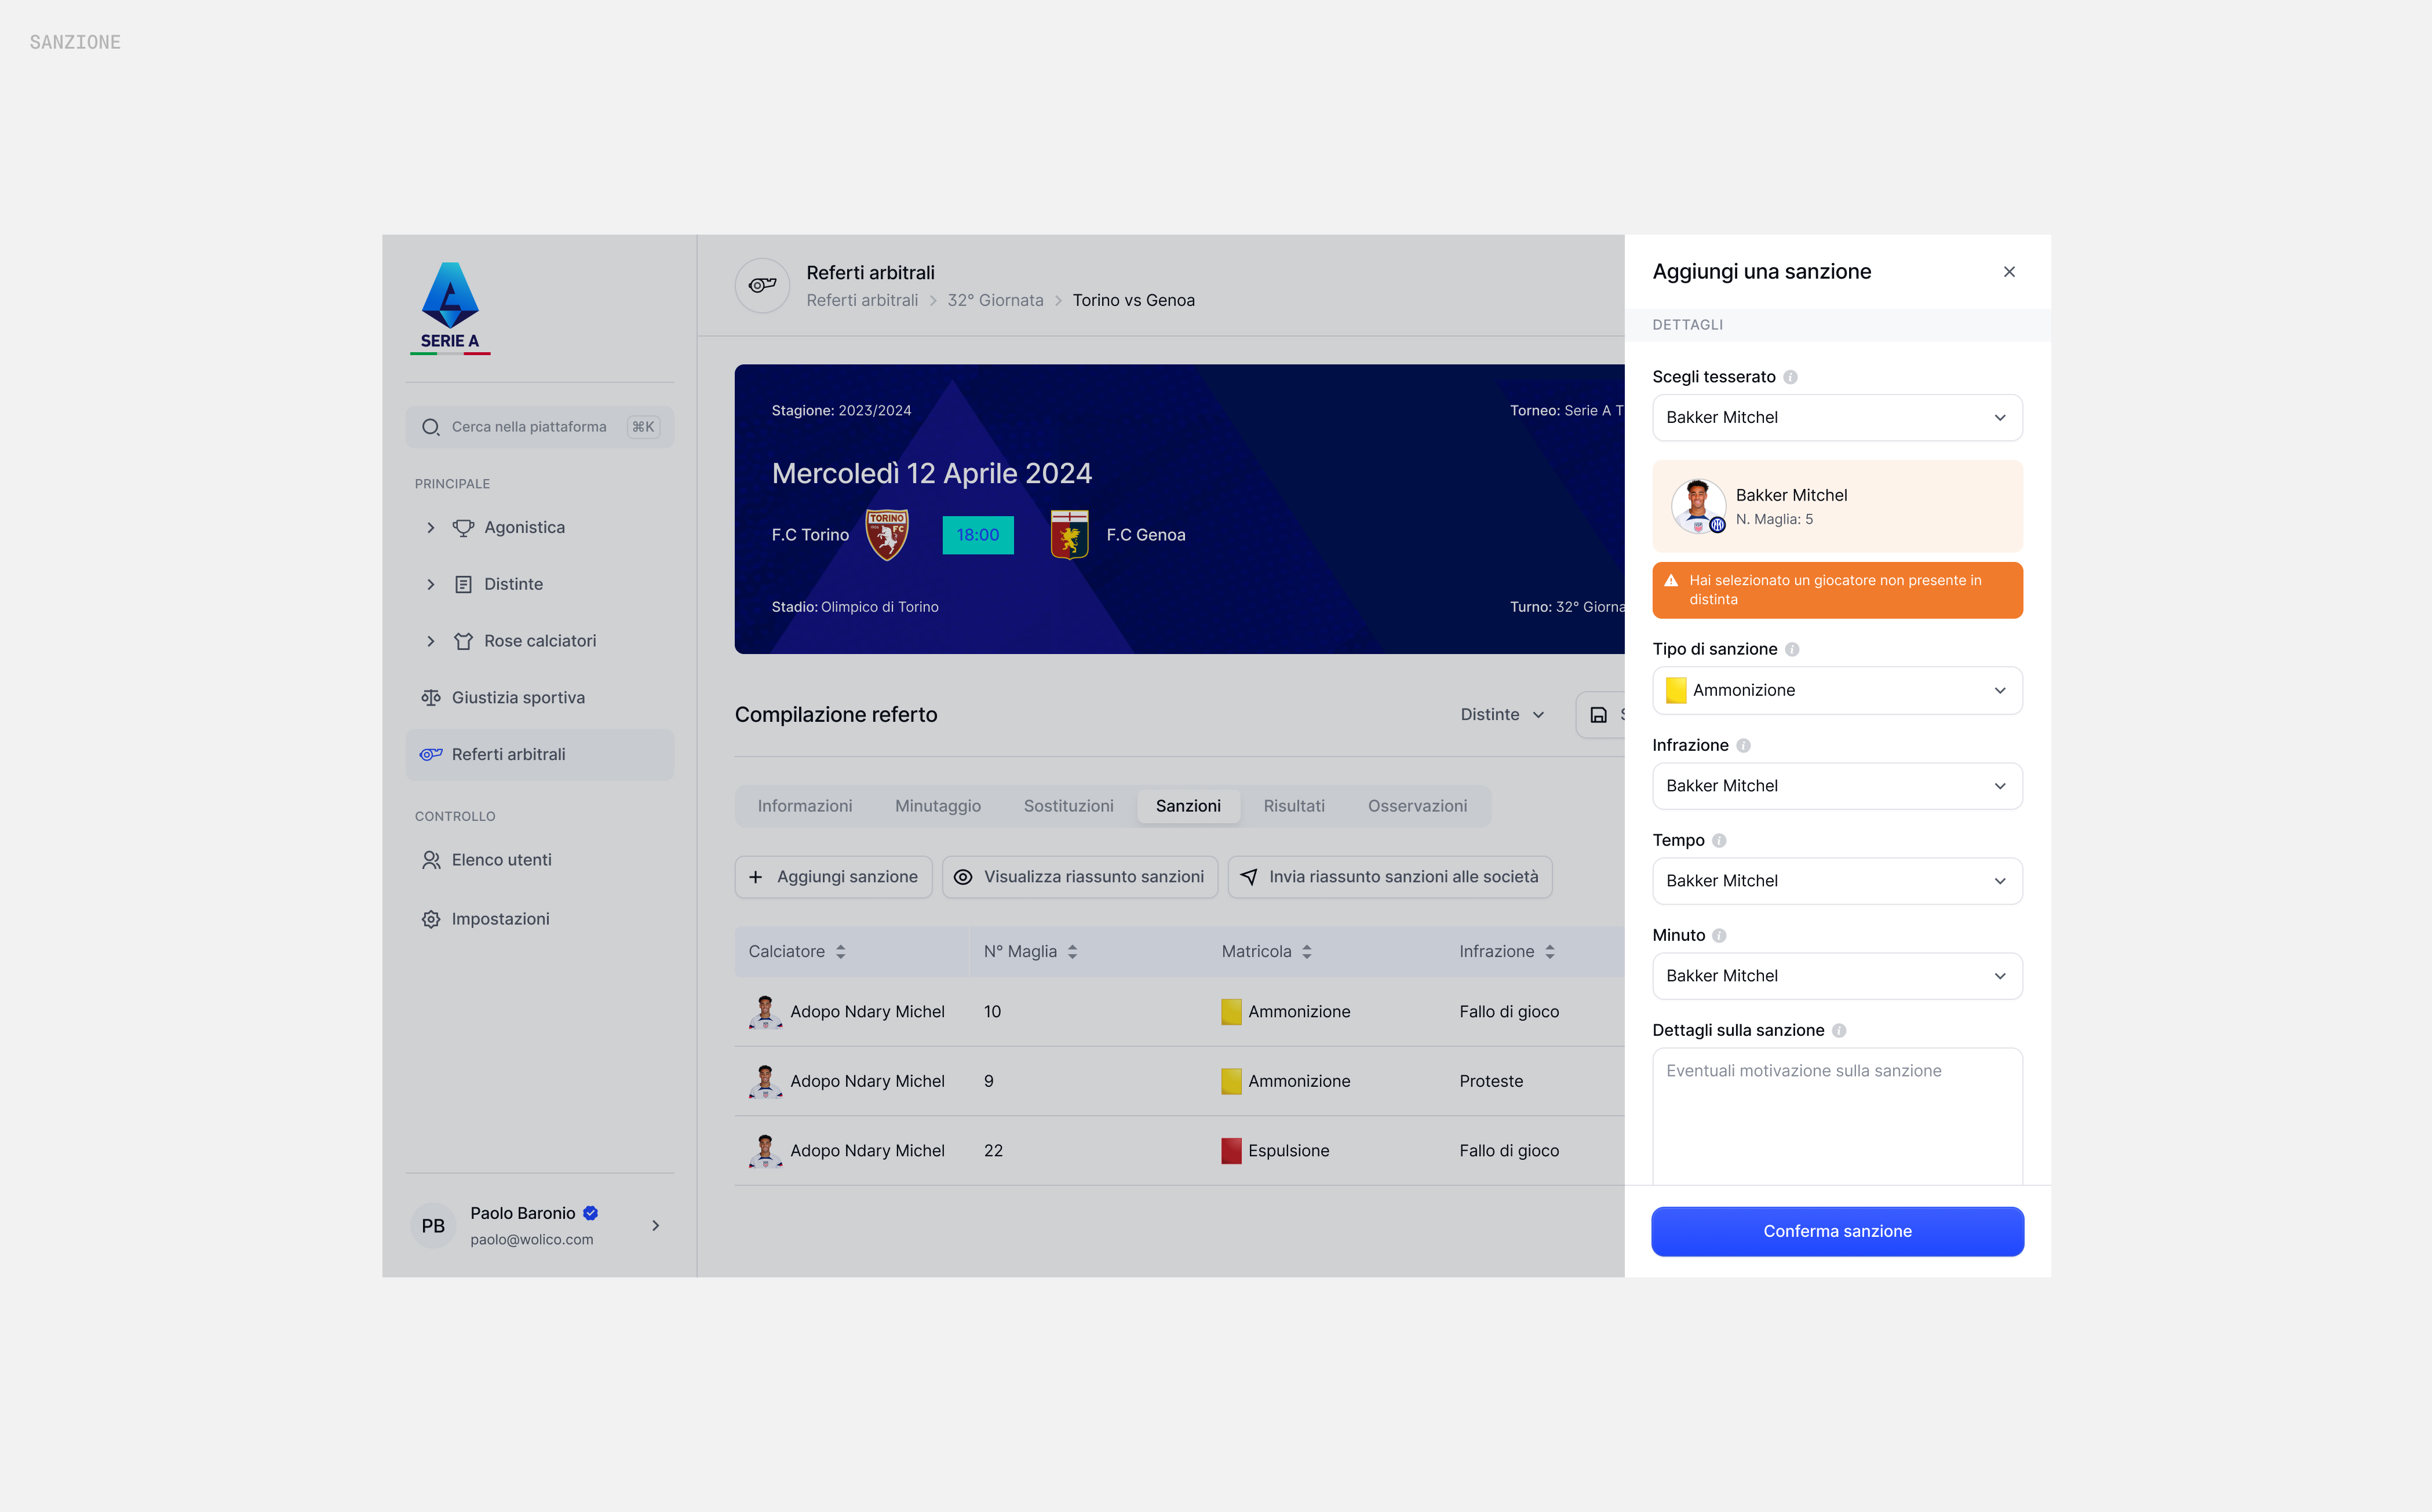The image size is (2432, 1512).
Task: Click the Giustizia sportiva scales icon
Action: pyautogui.click(x=431, y=698)
